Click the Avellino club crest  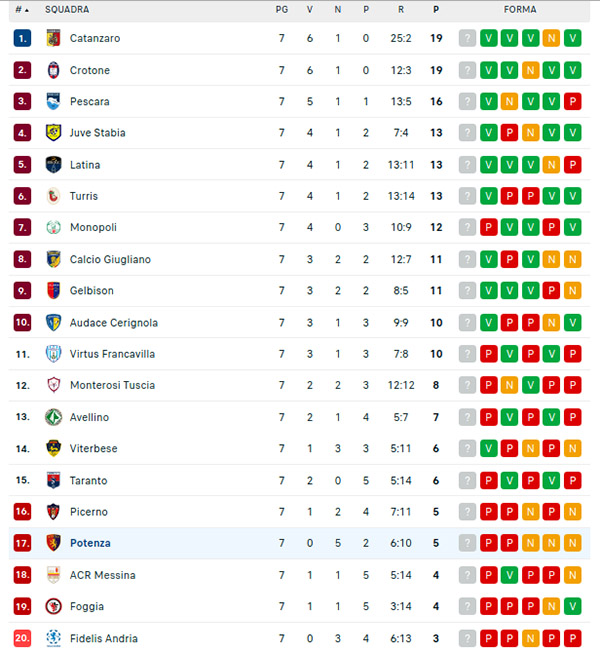[x=53, y=417]
